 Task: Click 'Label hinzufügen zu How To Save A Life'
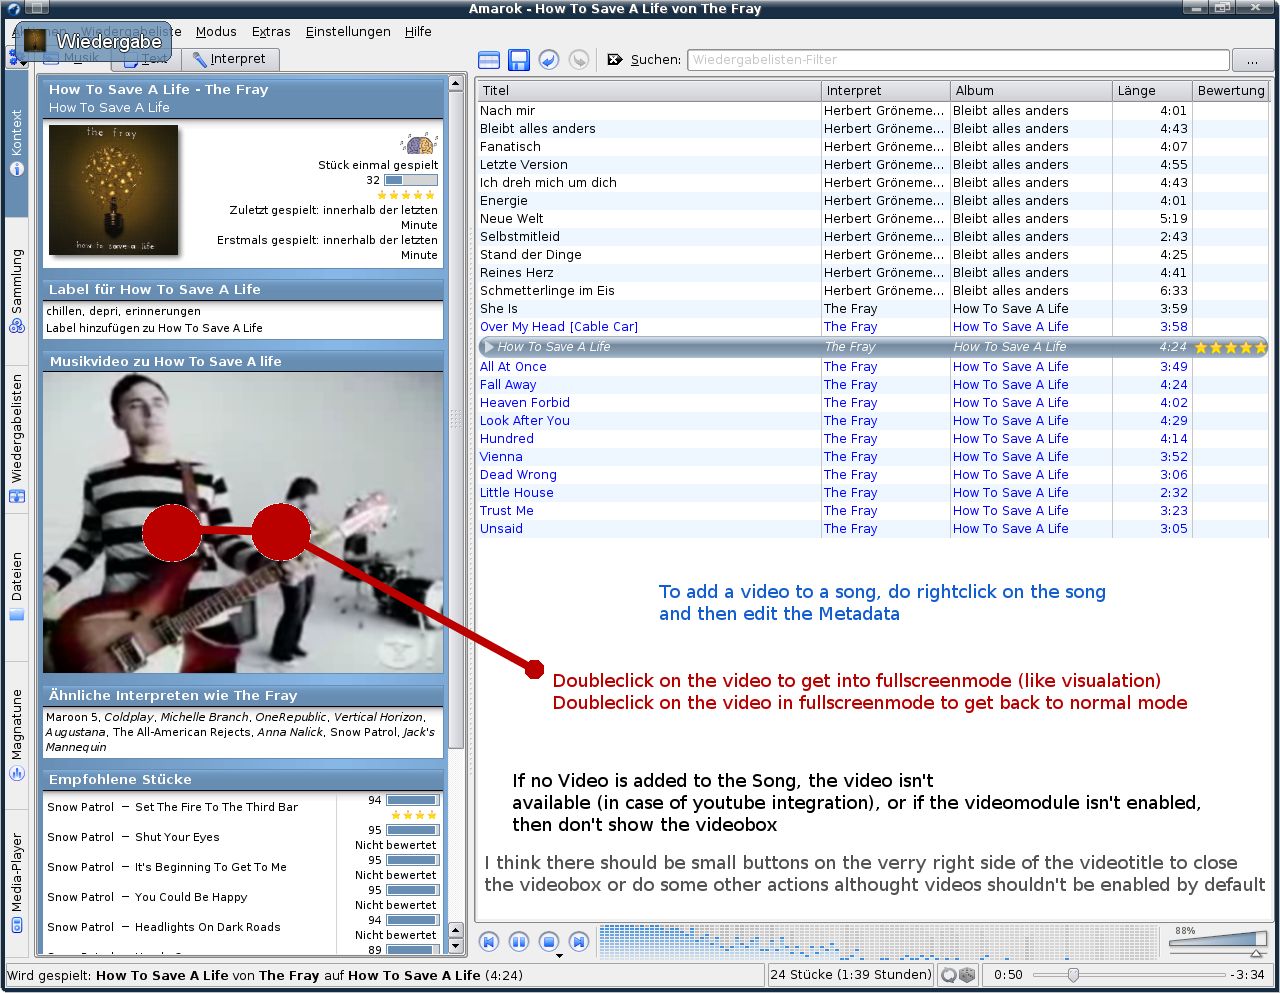coord(154,328)
